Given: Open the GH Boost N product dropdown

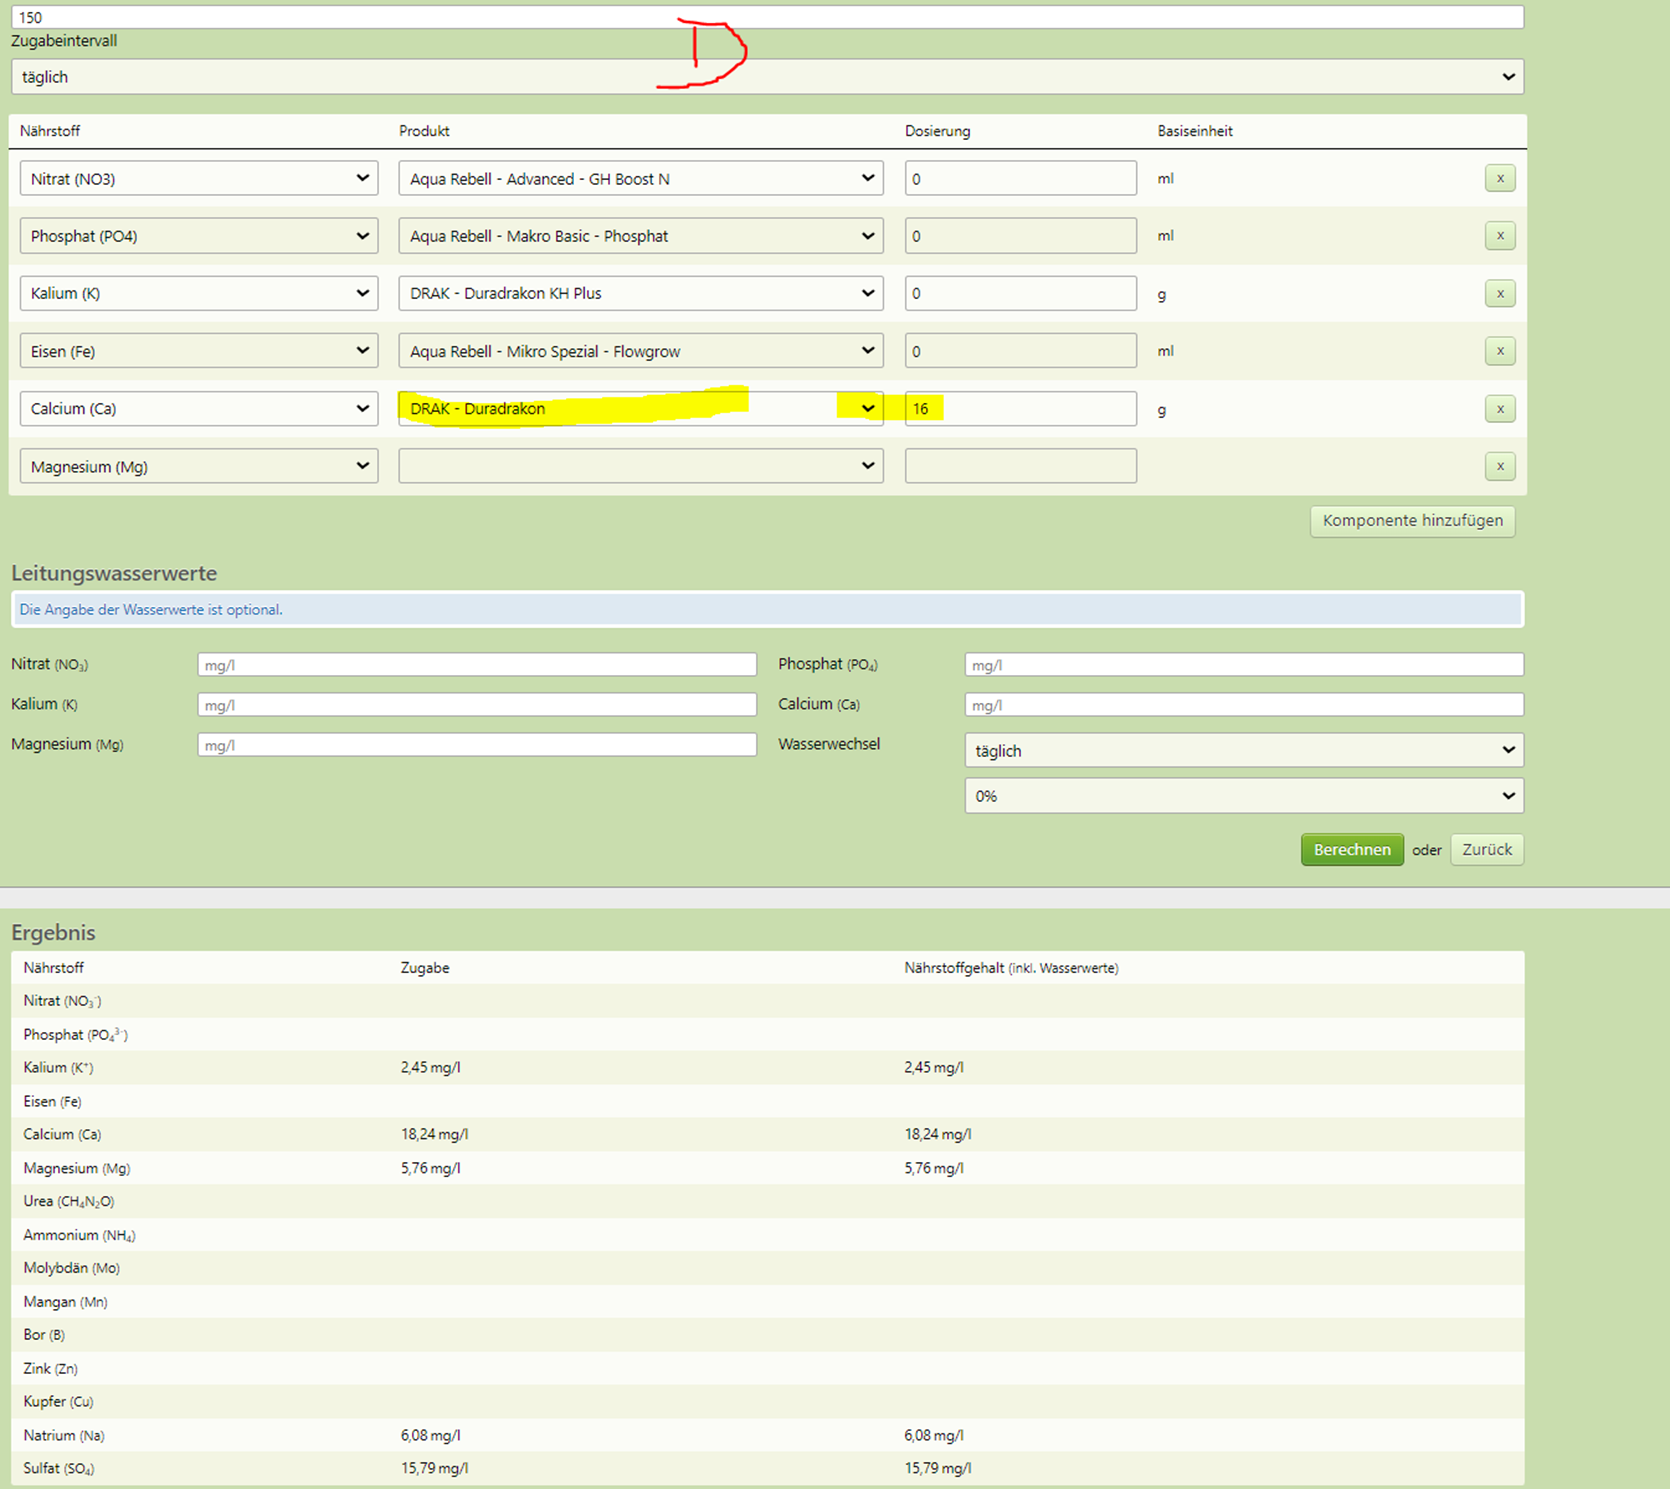Looking at the screenshot, I should click(x=641, y=178).
